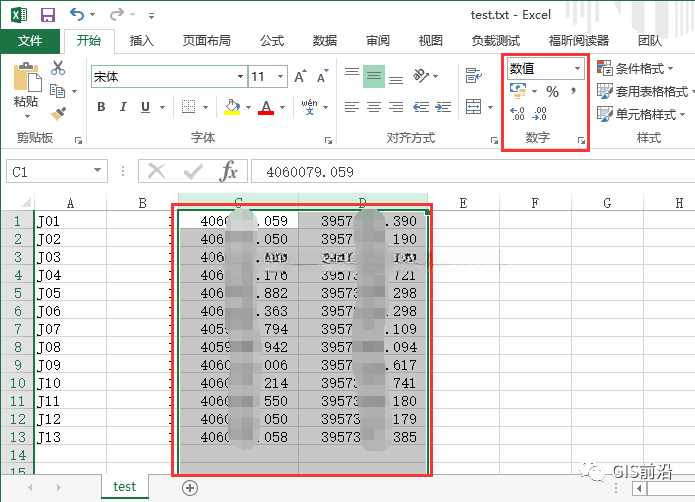This screenshot has width=695, height=502.
Task: Open the 文件 (File) tab
Action: click(30, 41)
